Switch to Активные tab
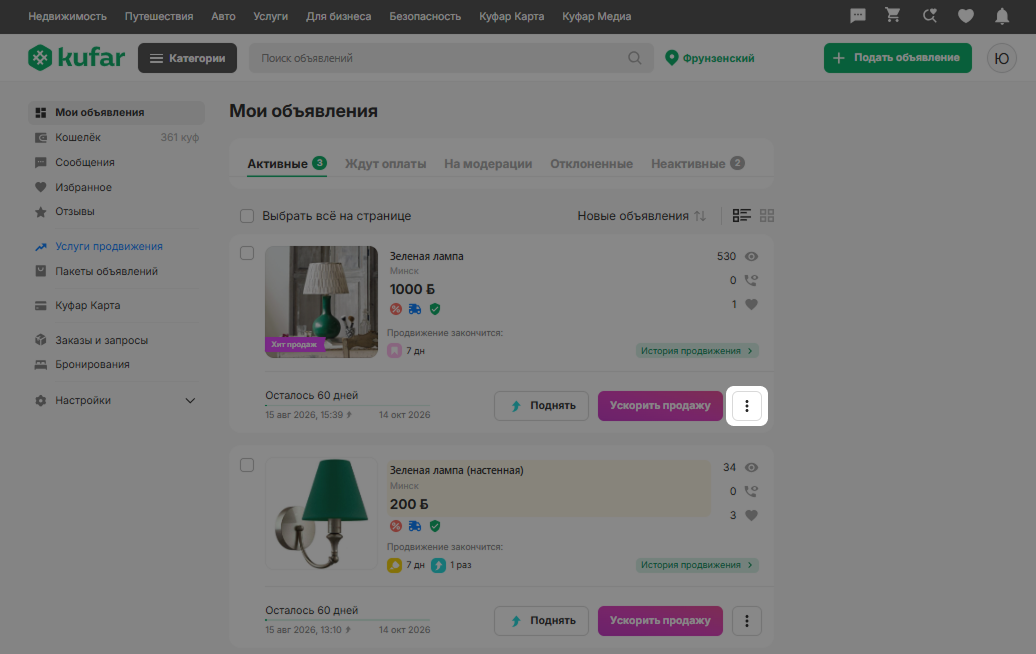This screenshot has width=1036, height=654. coord(287,163)
